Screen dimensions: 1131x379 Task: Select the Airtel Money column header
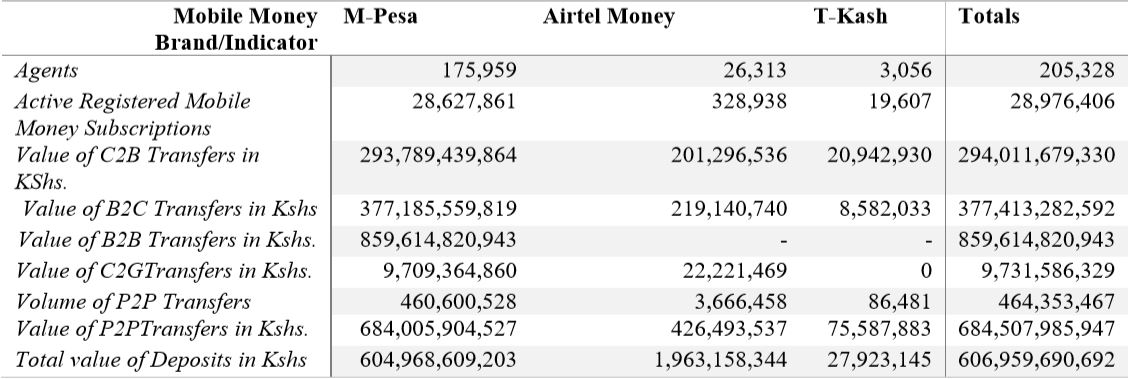click(609, 17)
